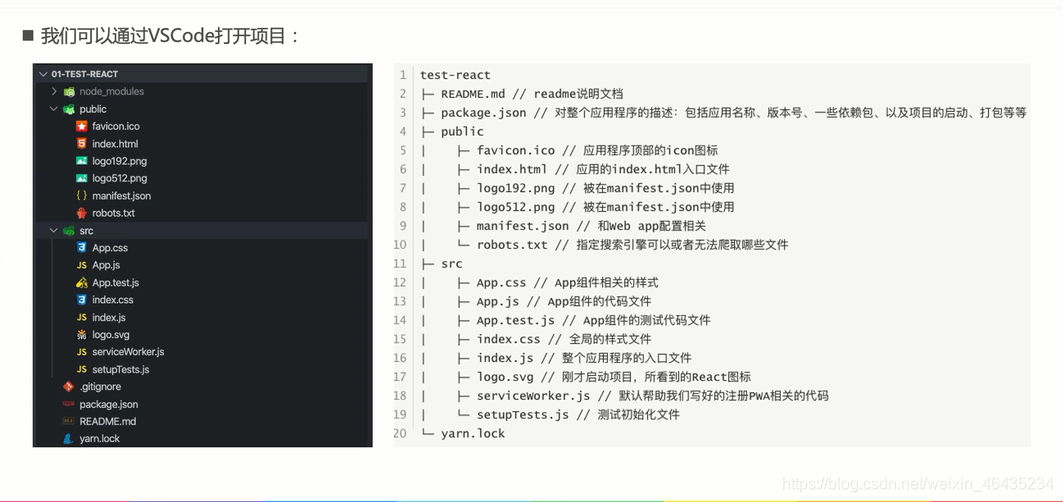Click the slide heading about VSCode
The image size is (1063, 502).
pyautogui.click(x=170, y=35)
